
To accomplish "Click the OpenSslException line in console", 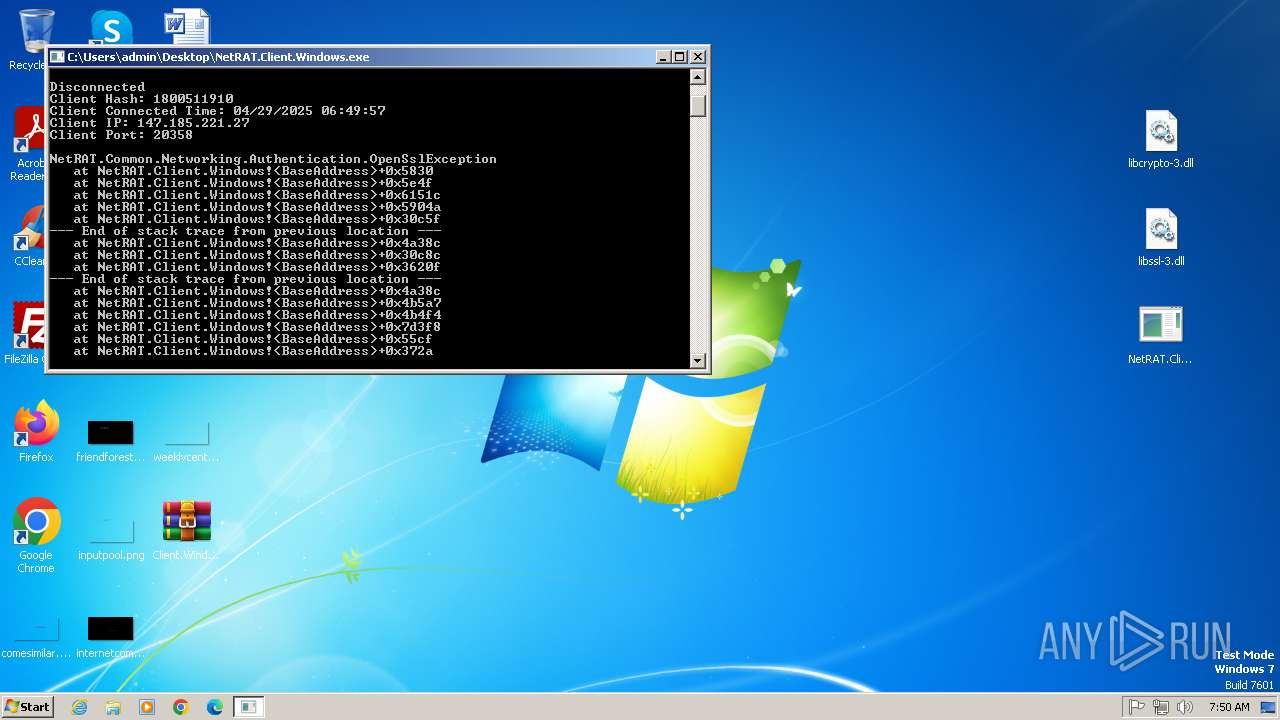I will tap(273, 159).
